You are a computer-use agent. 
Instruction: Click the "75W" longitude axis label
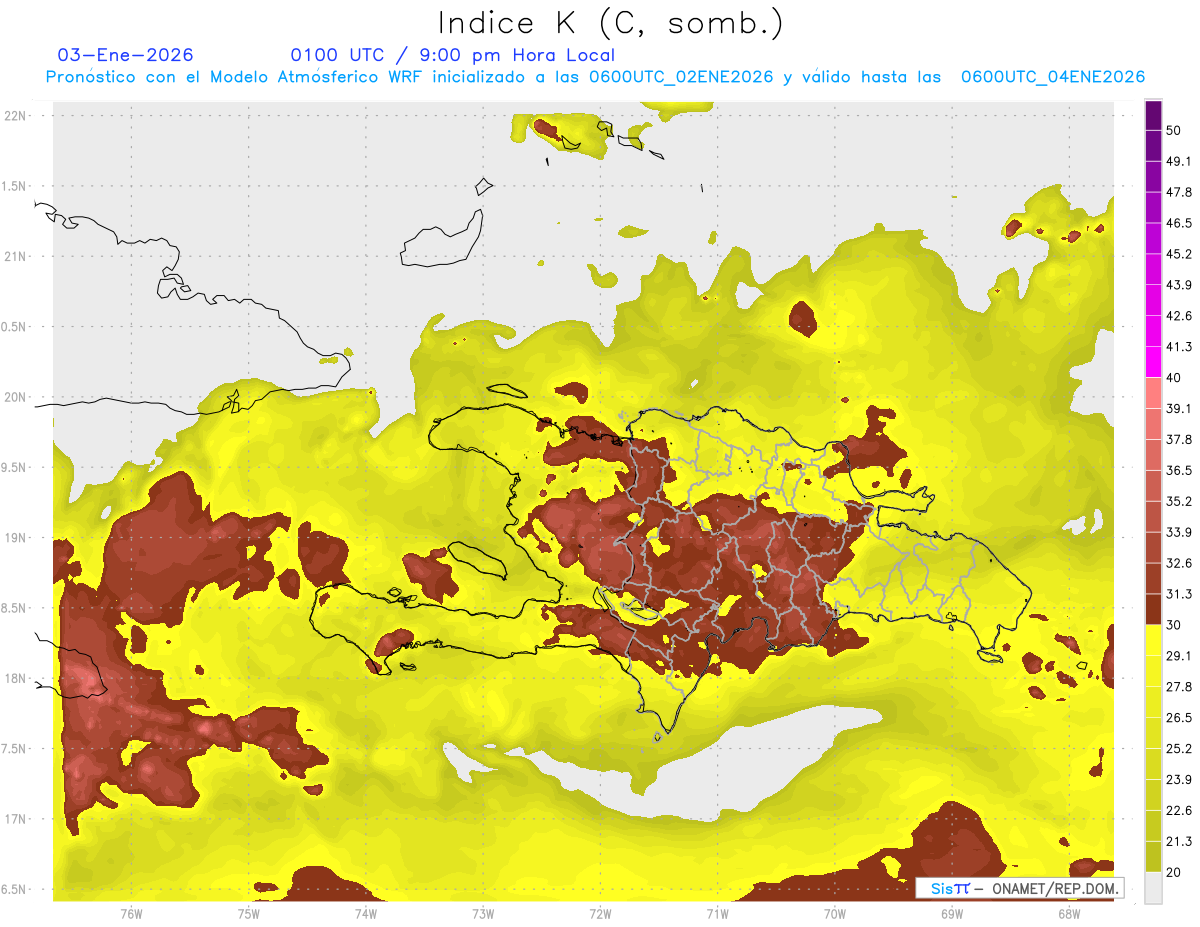pyautogui.click(x=249, y=913)
